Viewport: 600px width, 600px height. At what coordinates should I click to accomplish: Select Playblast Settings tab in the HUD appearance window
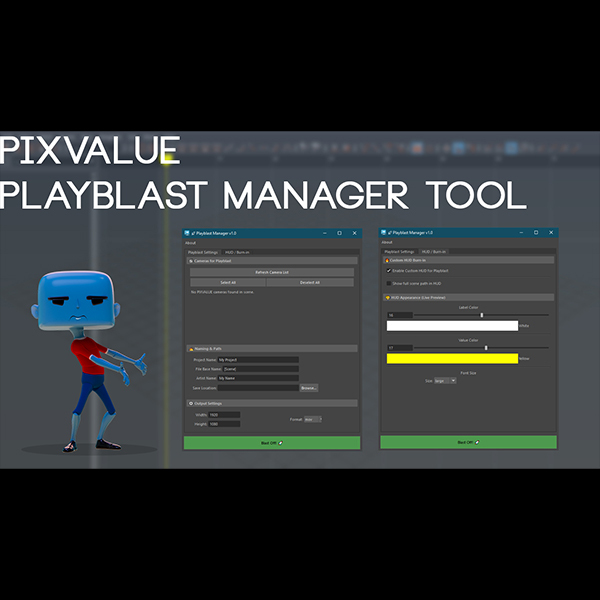[399, 251]
